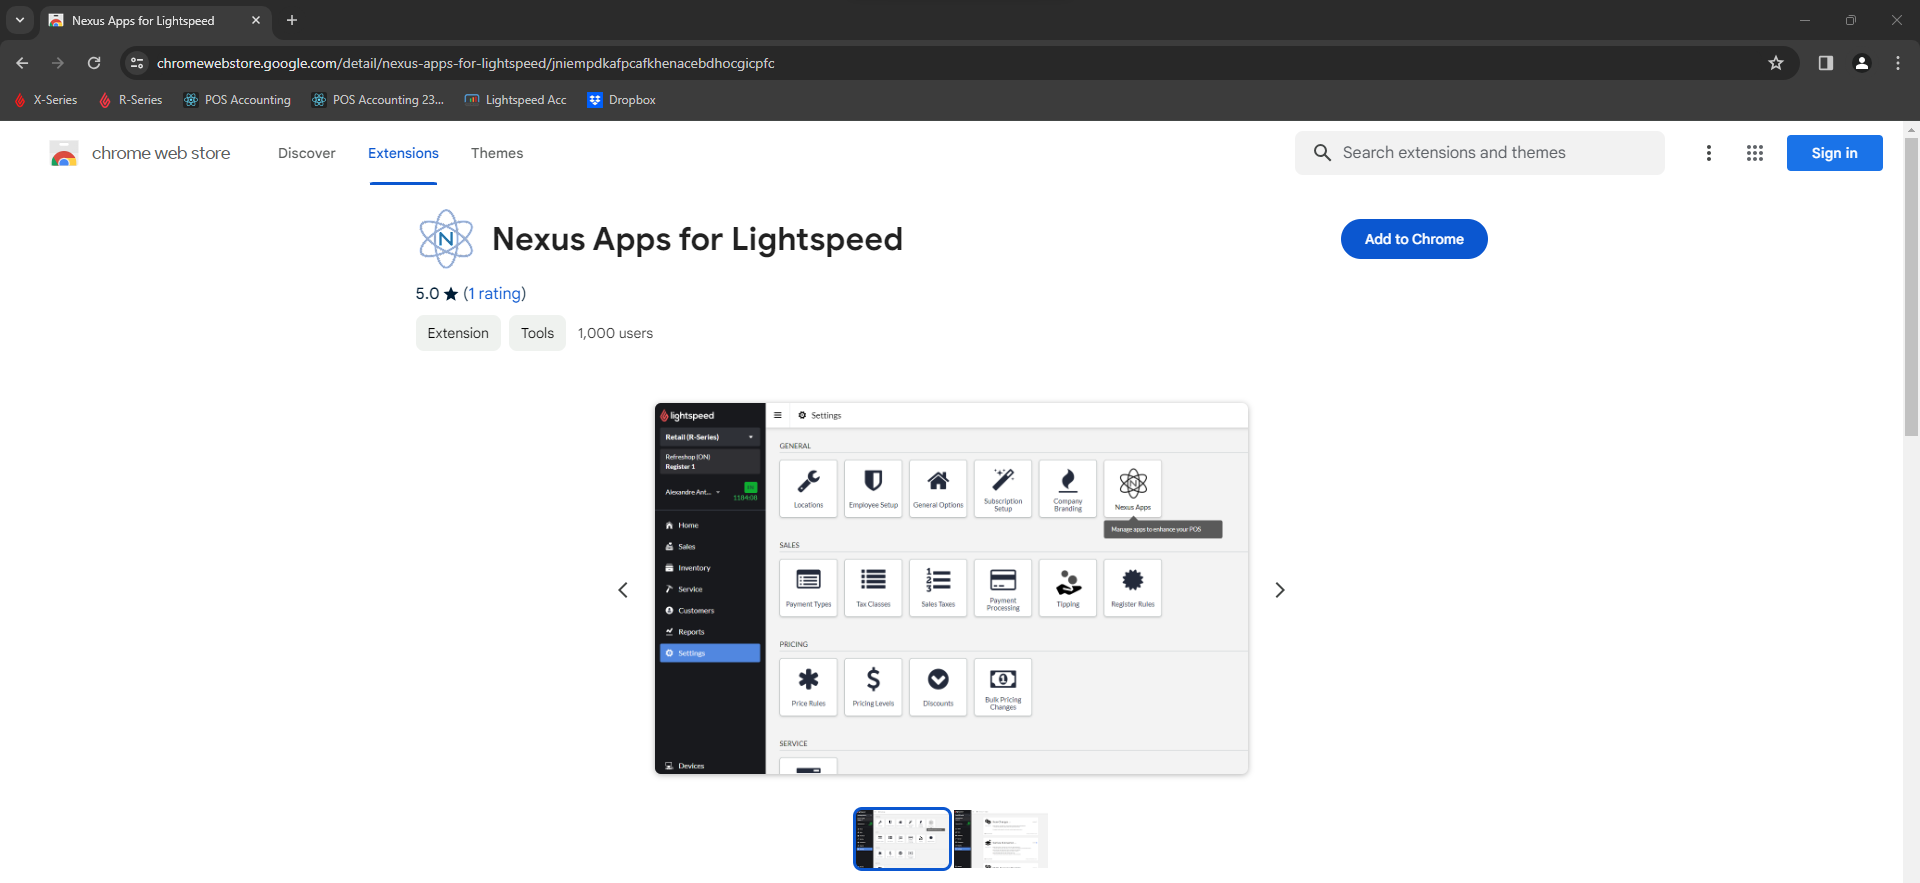
Task: Switch to the Themes tab
Action: click(497, 153)
